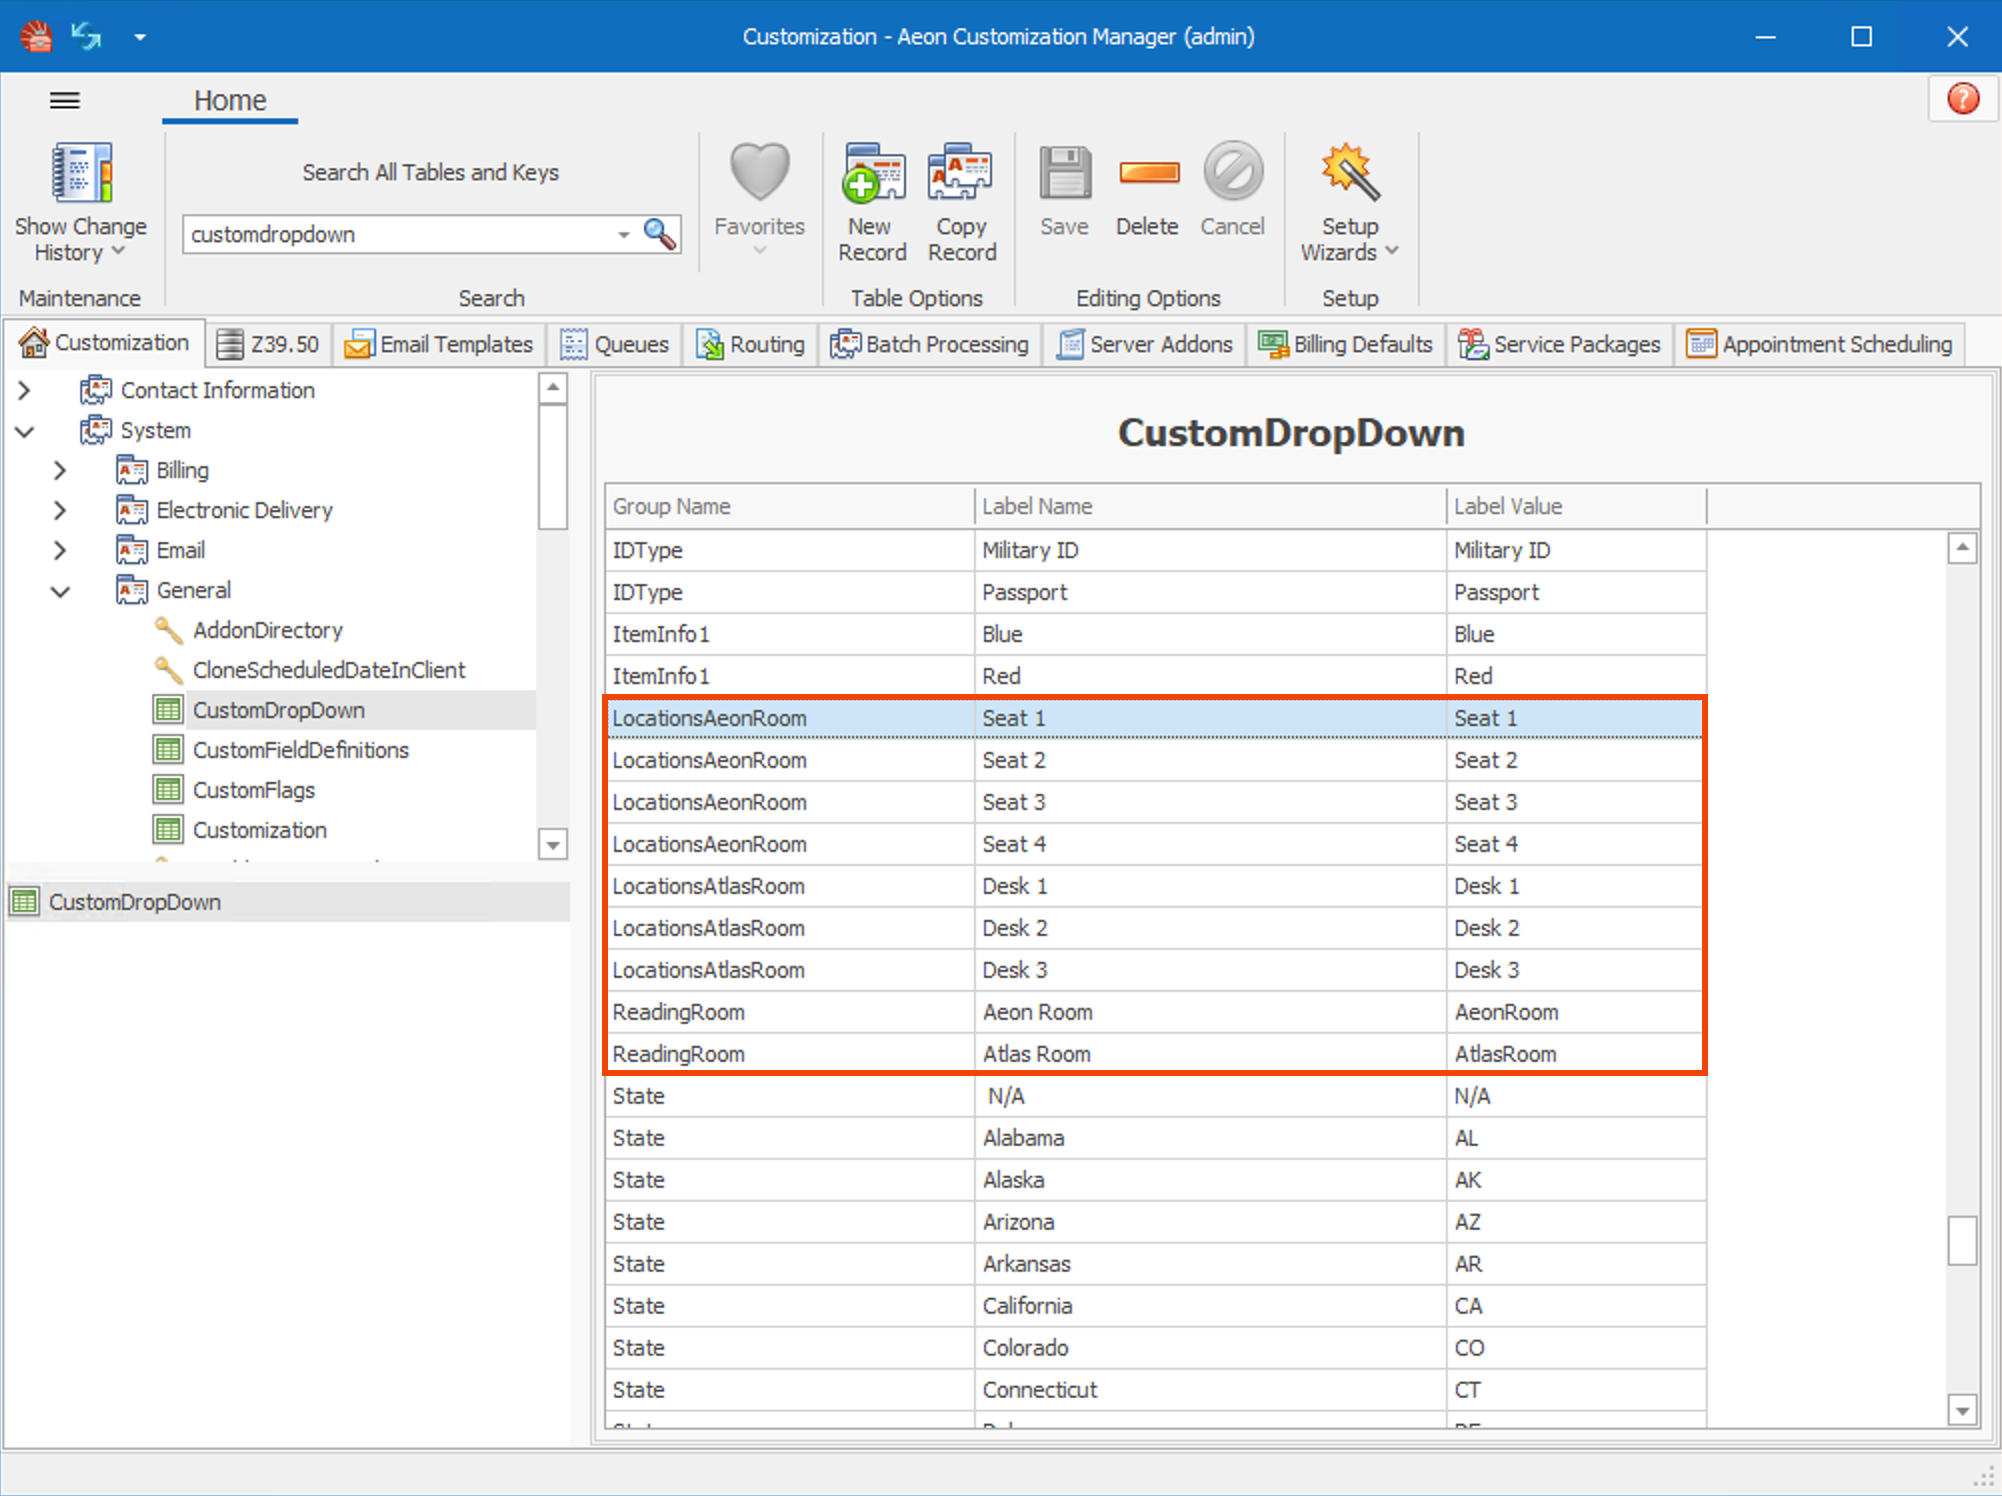Switch to the Email Templates tab

pyautogui.click(x=440, y=344)
